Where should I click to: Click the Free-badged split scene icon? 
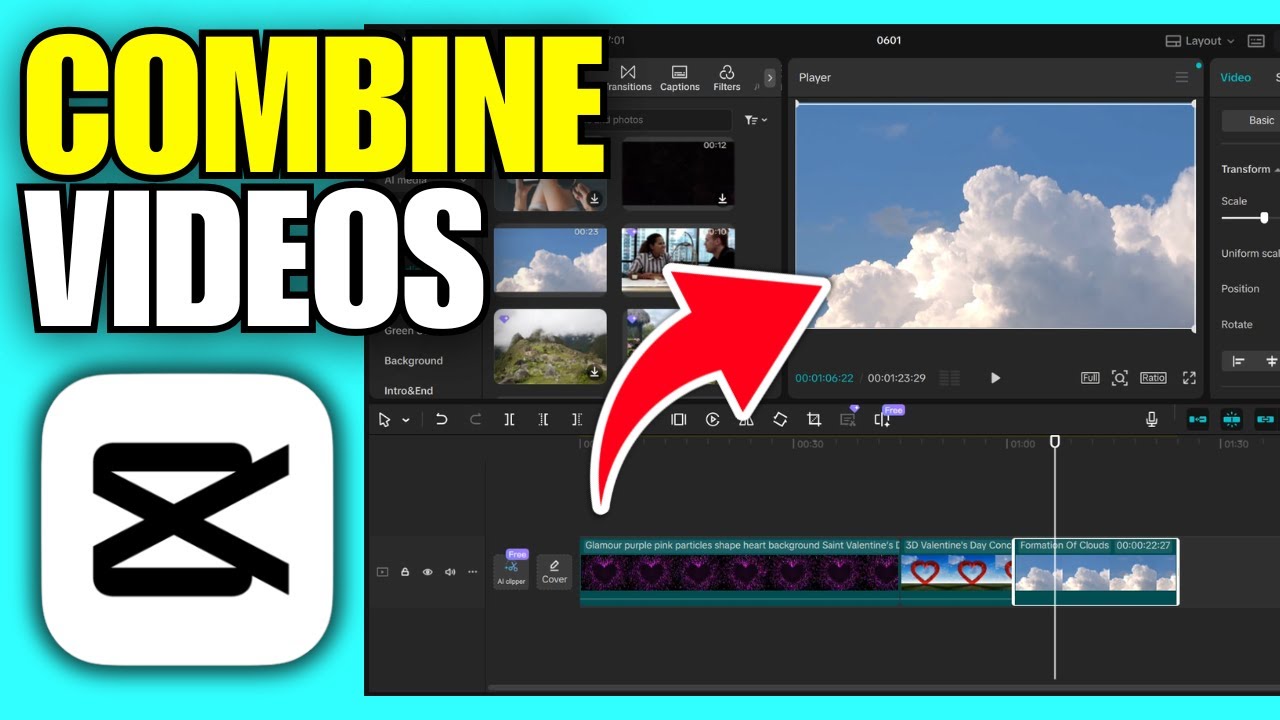[883, 420]
